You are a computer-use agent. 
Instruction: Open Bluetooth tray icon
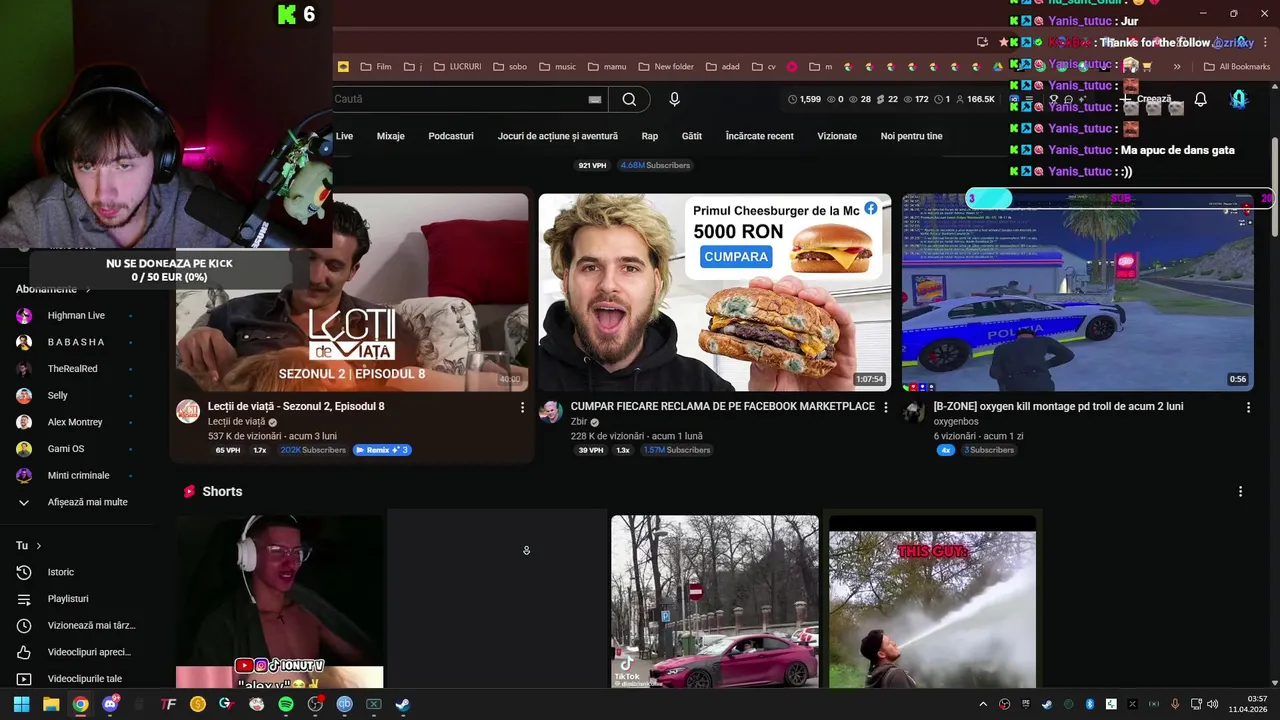(x=1090, y=704)
